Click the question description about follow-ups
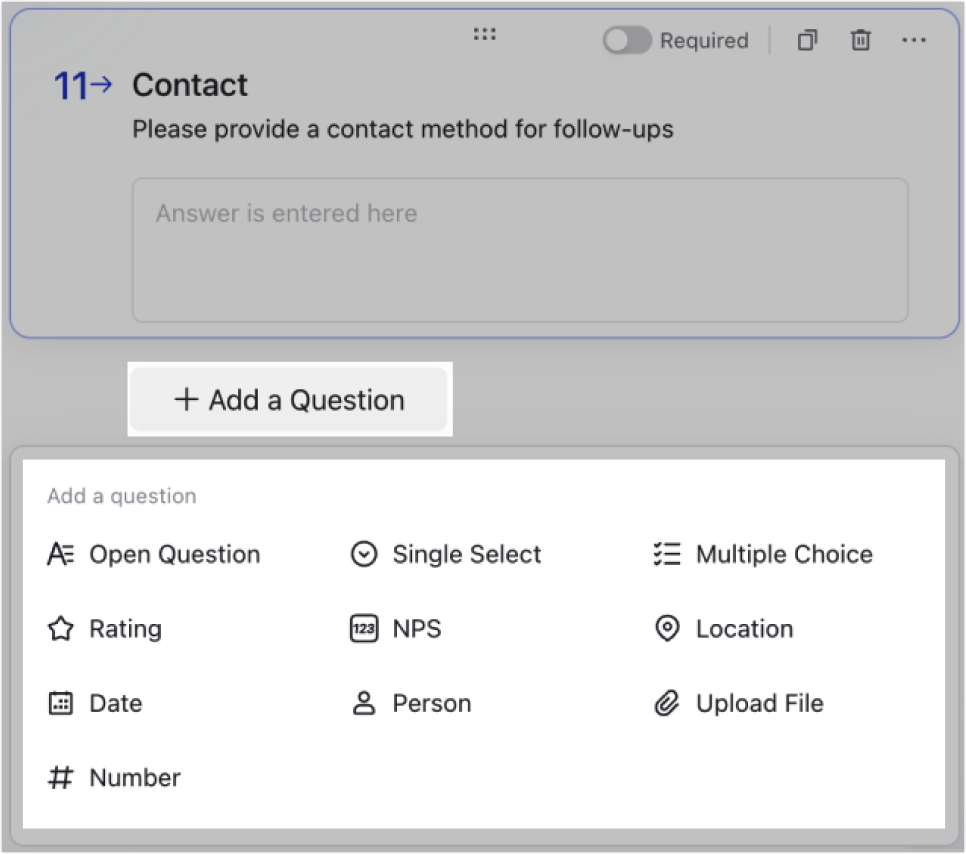This screenshot has height=854, width=966. (x=402, y=129)
